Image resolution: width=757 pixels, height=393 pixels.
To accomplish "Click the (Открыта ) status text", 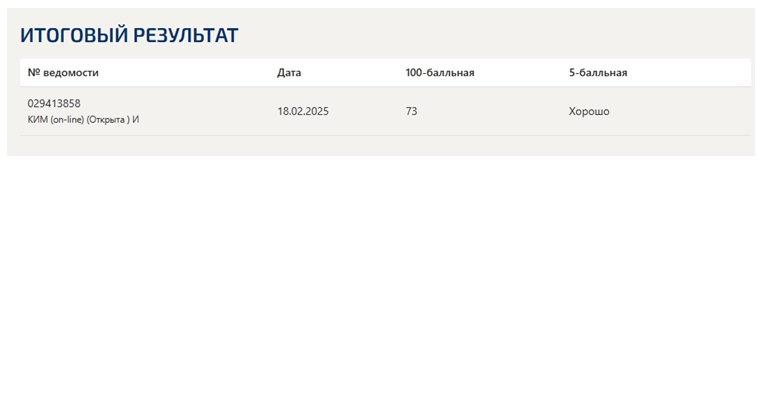I will (108, 119).
